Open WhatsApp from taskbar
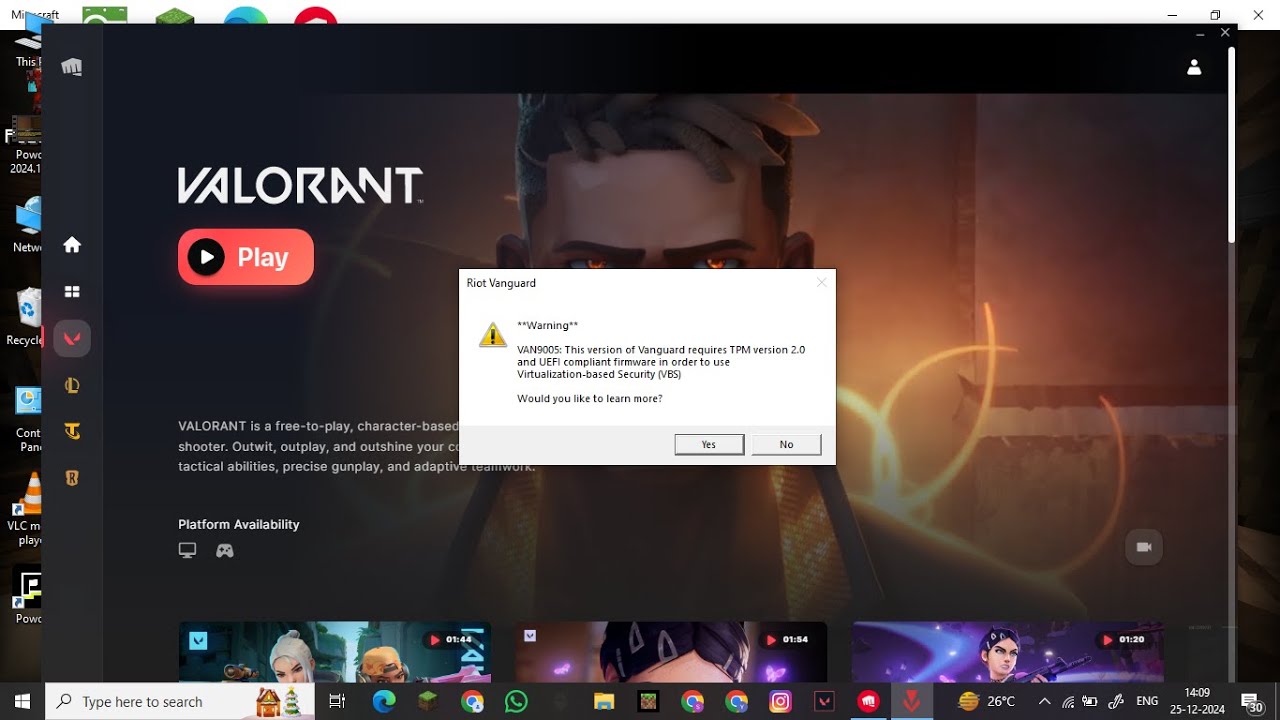The width and height of the screenshot is (1280, 720). [x=516, y=701]
